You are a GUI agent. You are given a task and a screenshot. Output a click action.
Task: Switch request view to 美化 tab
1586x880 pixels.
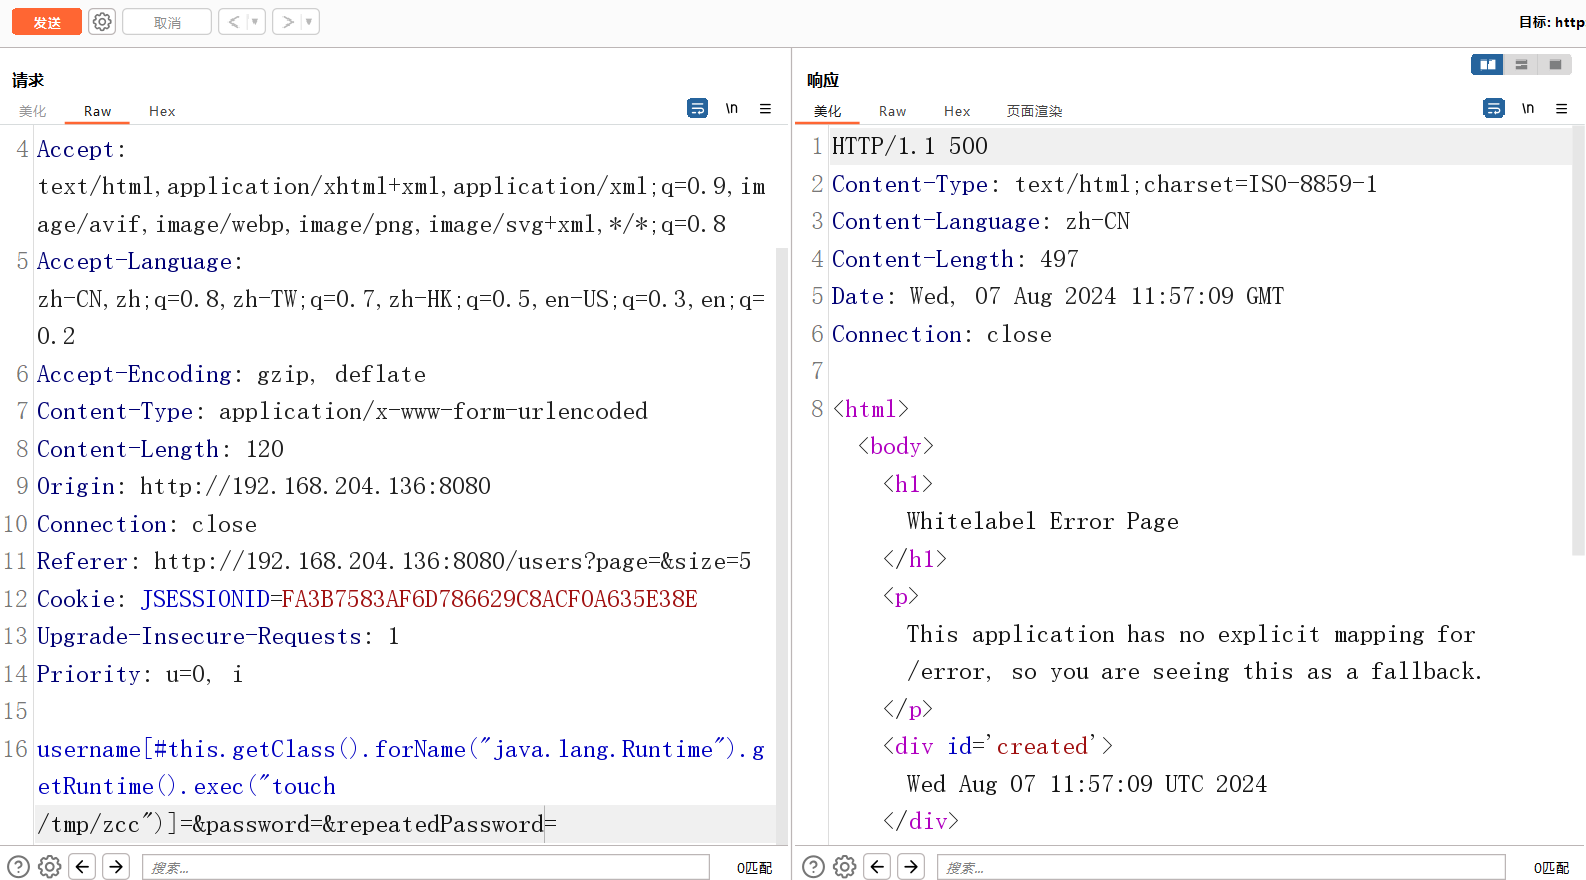point(33,111)
